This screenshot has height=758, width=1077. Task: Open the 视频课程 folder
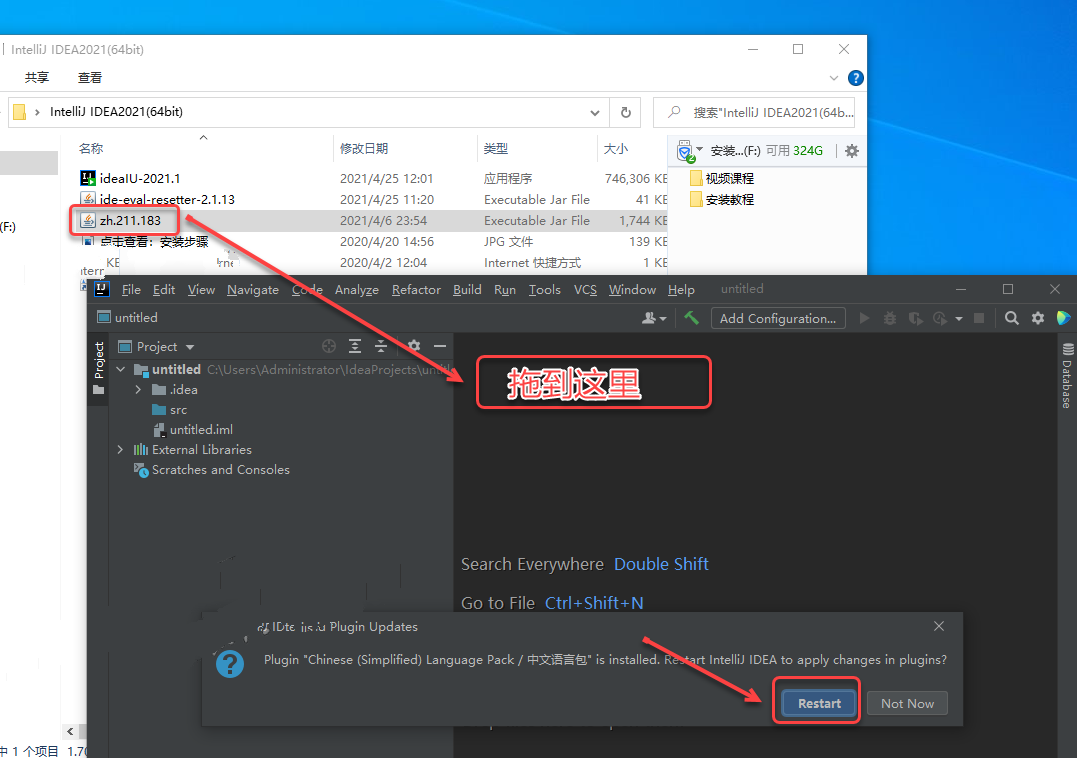point(721,179)
